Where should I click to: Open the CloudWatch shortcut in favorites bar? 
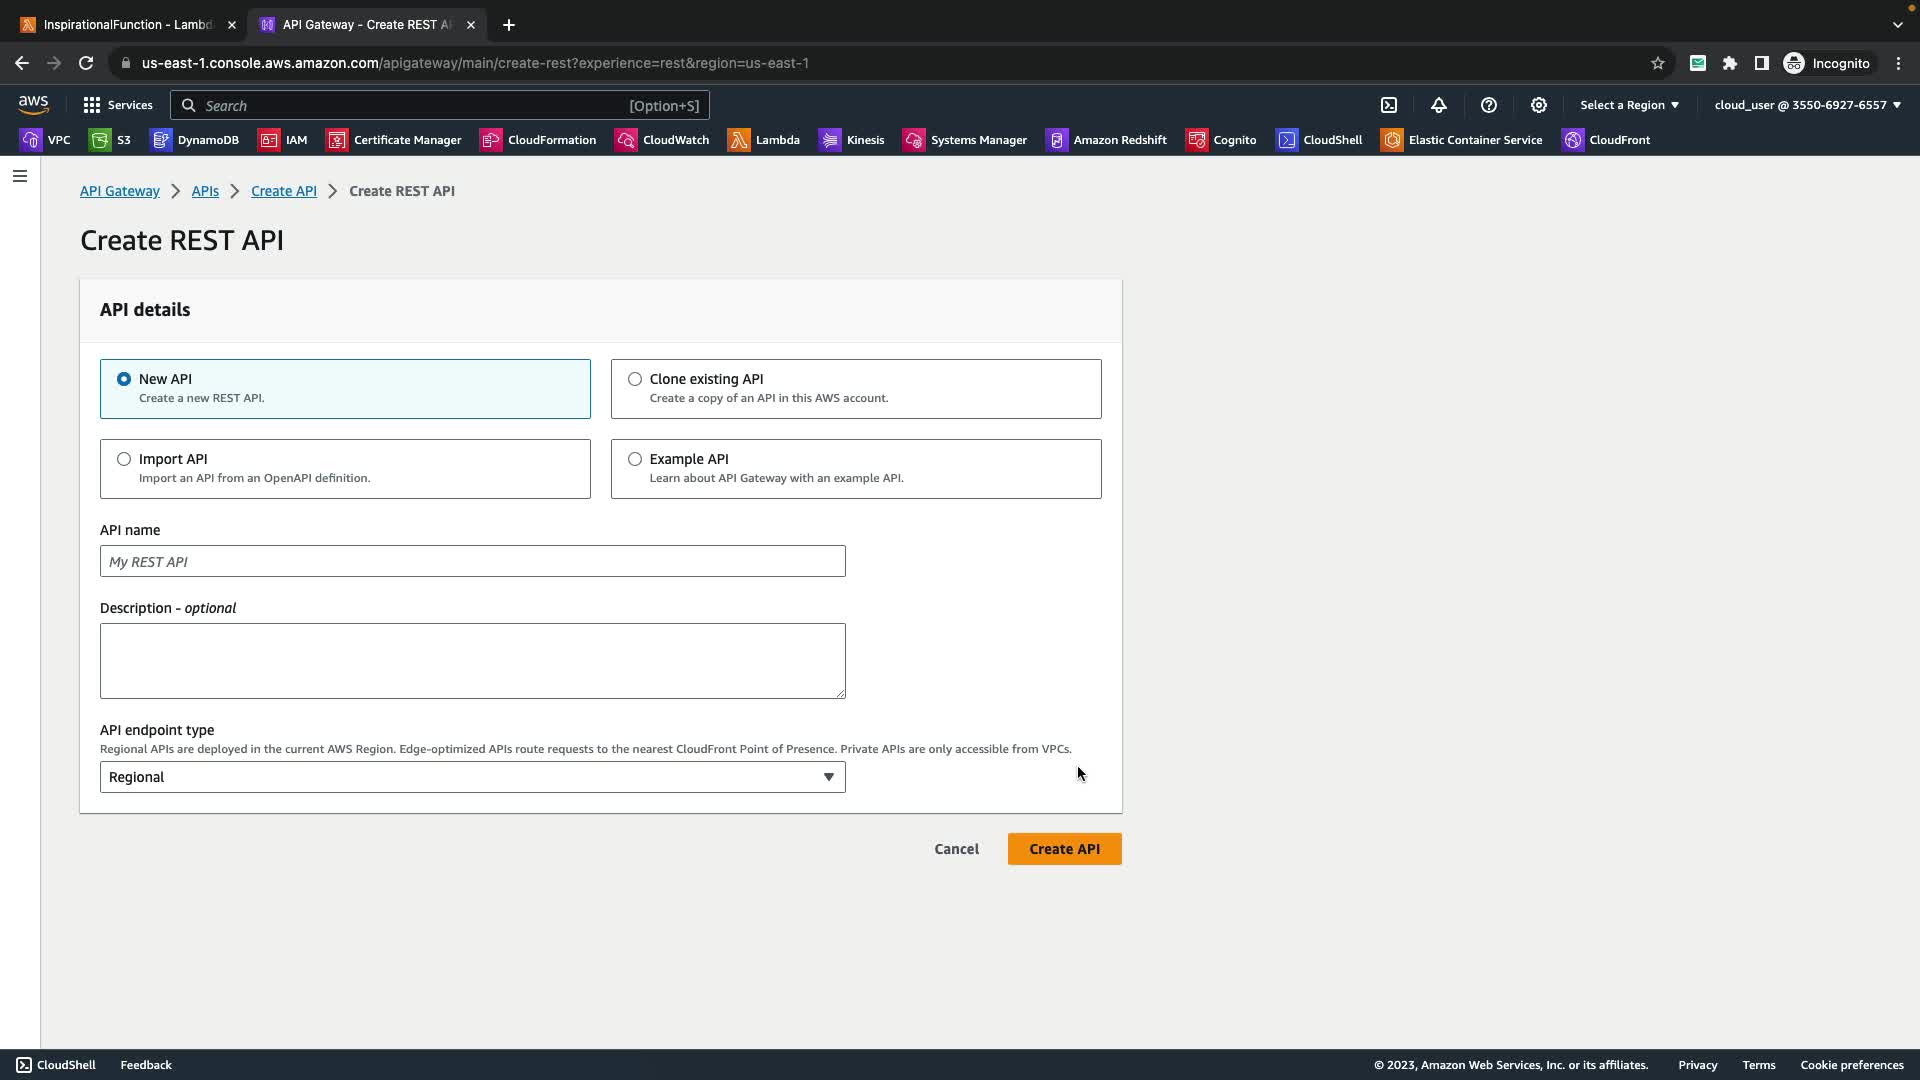[x=662, y=140]
